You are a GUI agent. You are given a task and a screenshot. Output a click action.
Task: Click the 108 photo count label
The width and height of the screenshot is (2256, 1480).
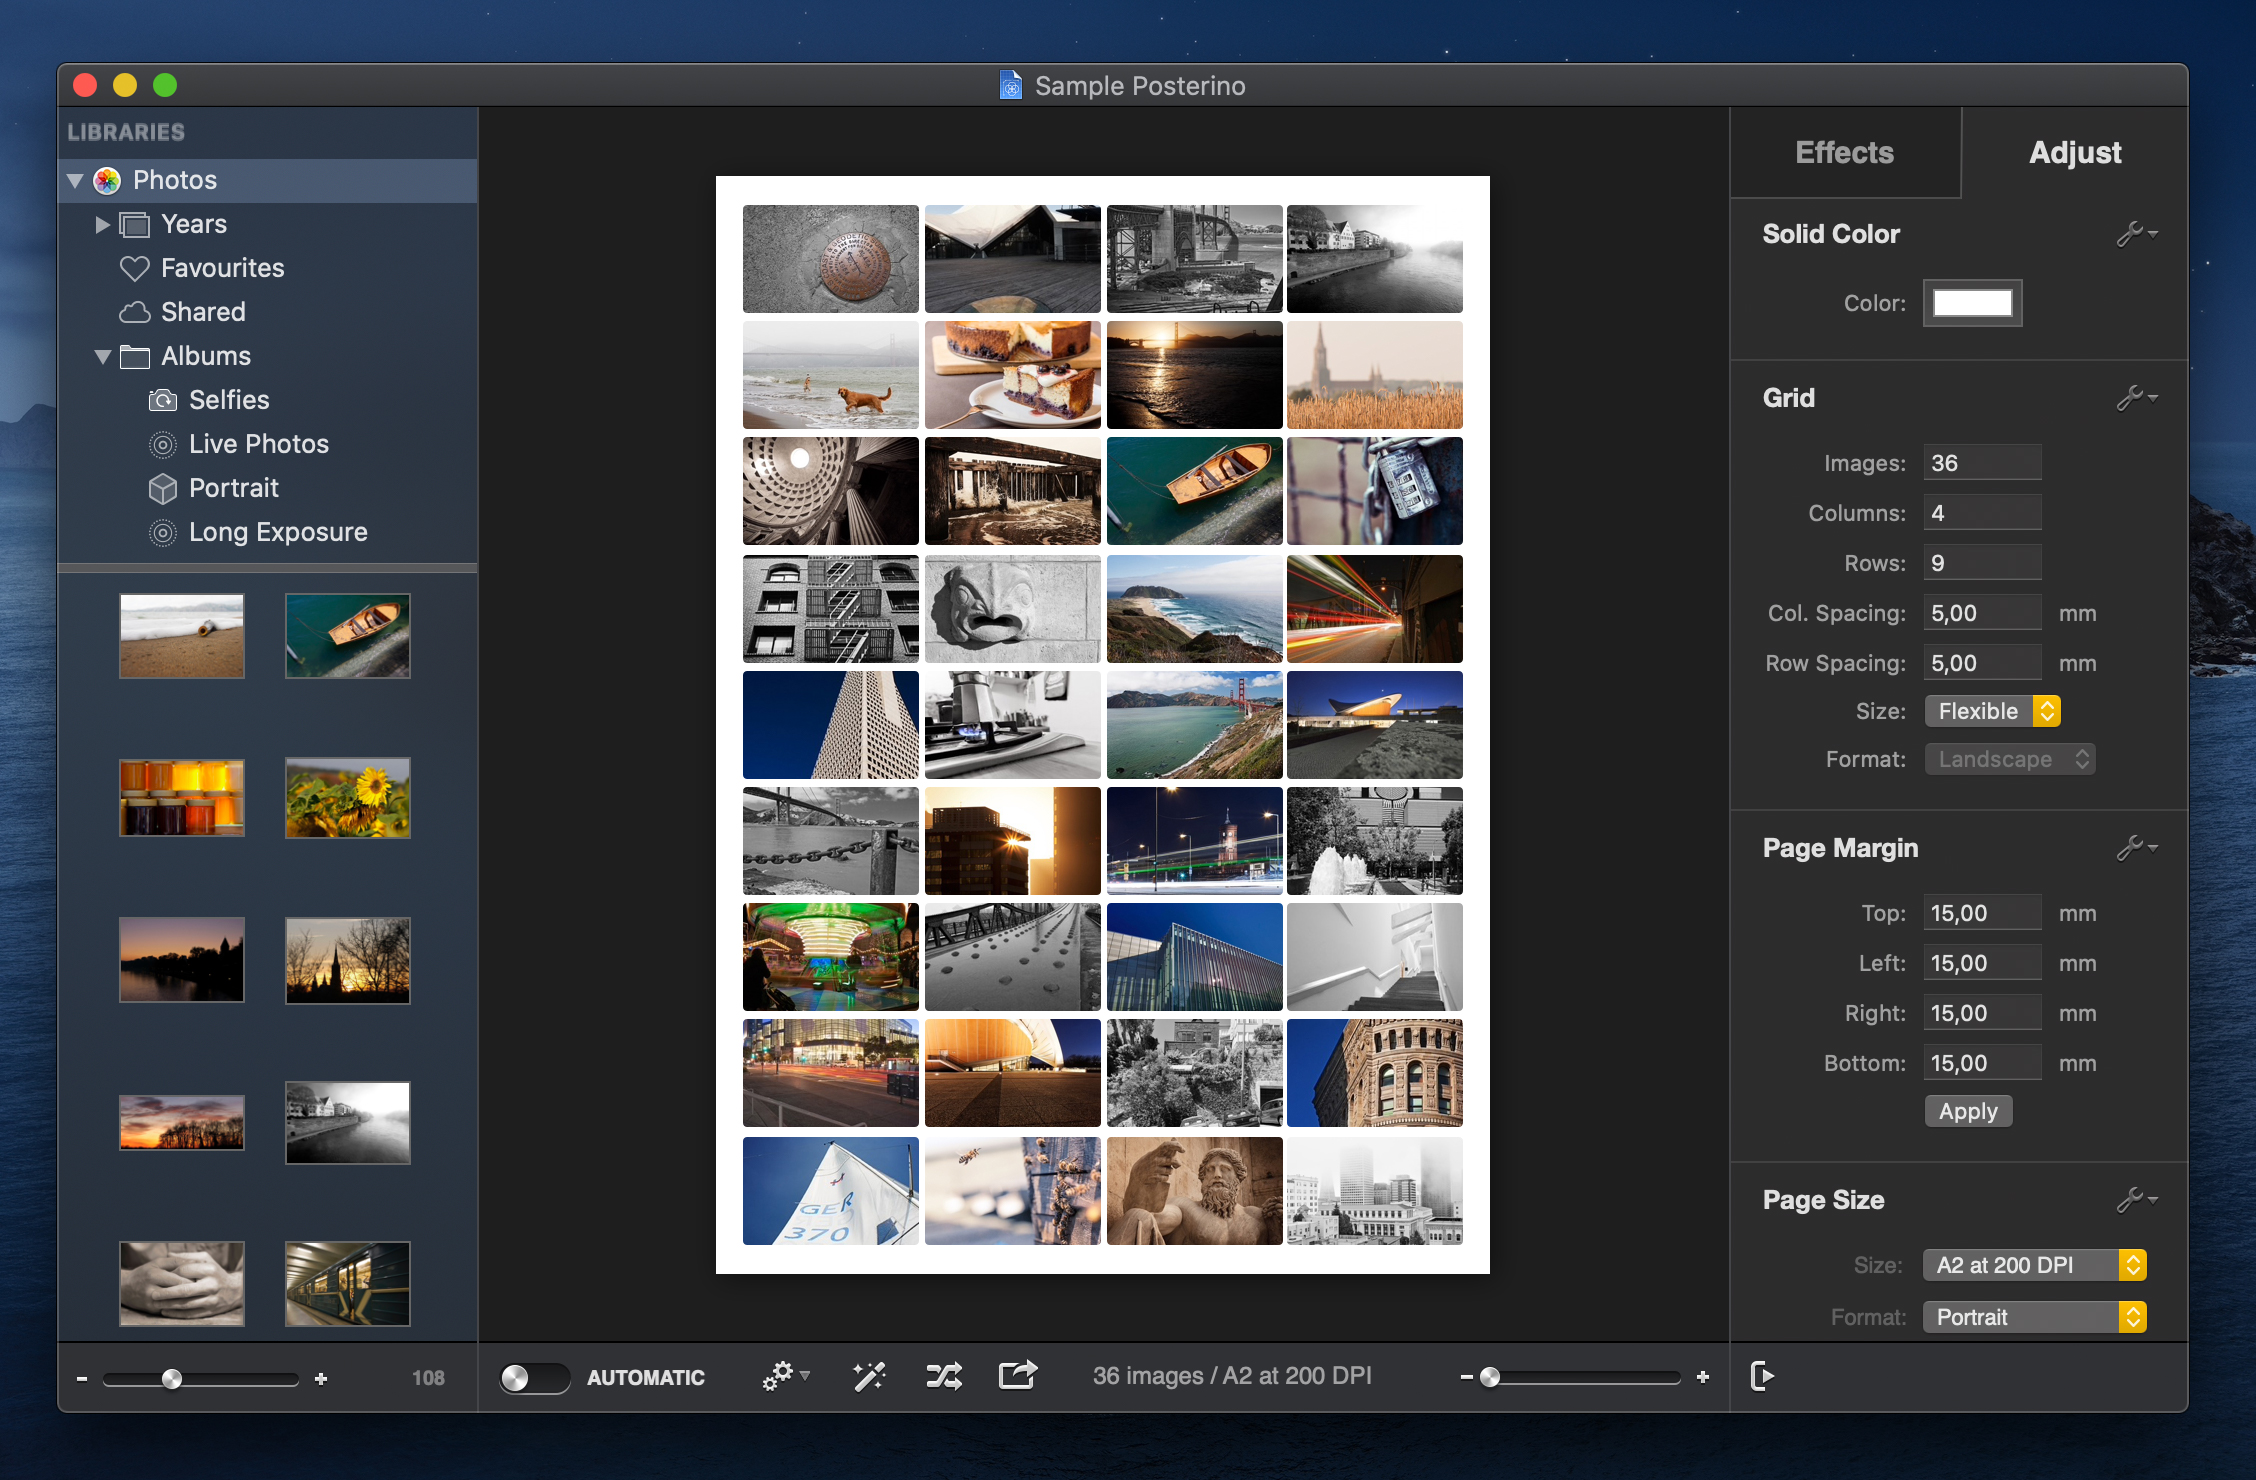pyautogui.click(x=428, y=1378)
